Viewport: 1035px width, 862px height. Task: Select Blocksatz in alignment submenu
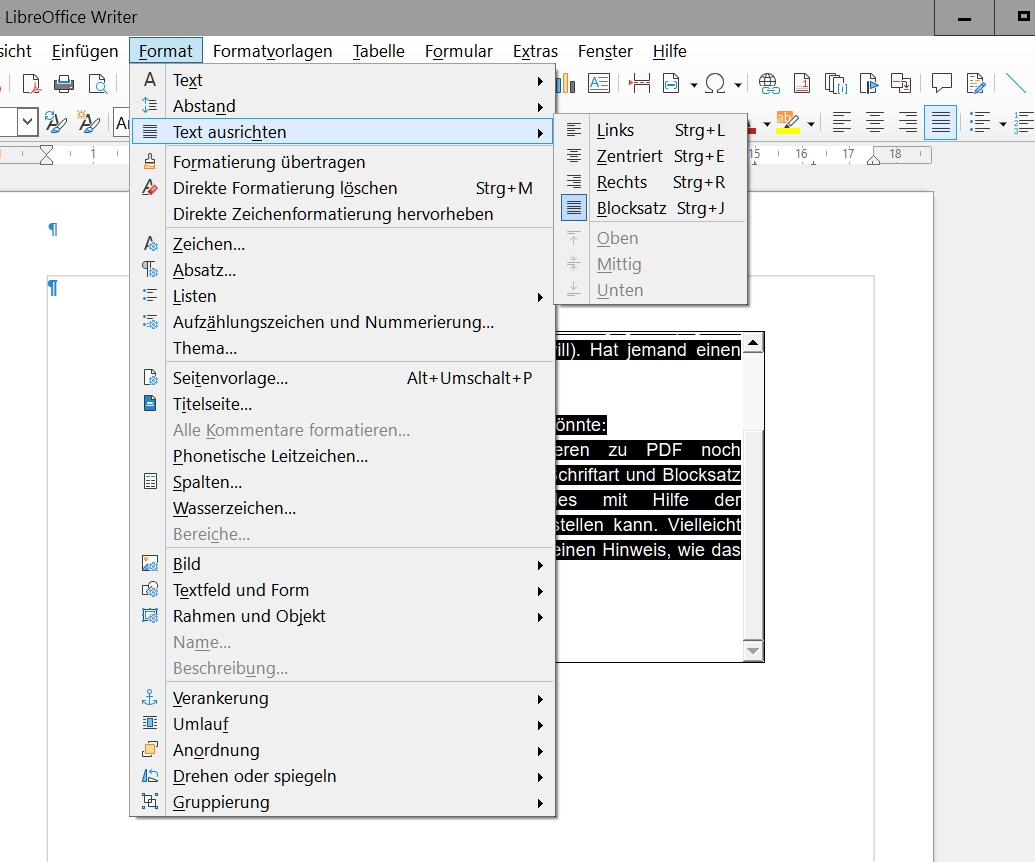click(650, 209)
